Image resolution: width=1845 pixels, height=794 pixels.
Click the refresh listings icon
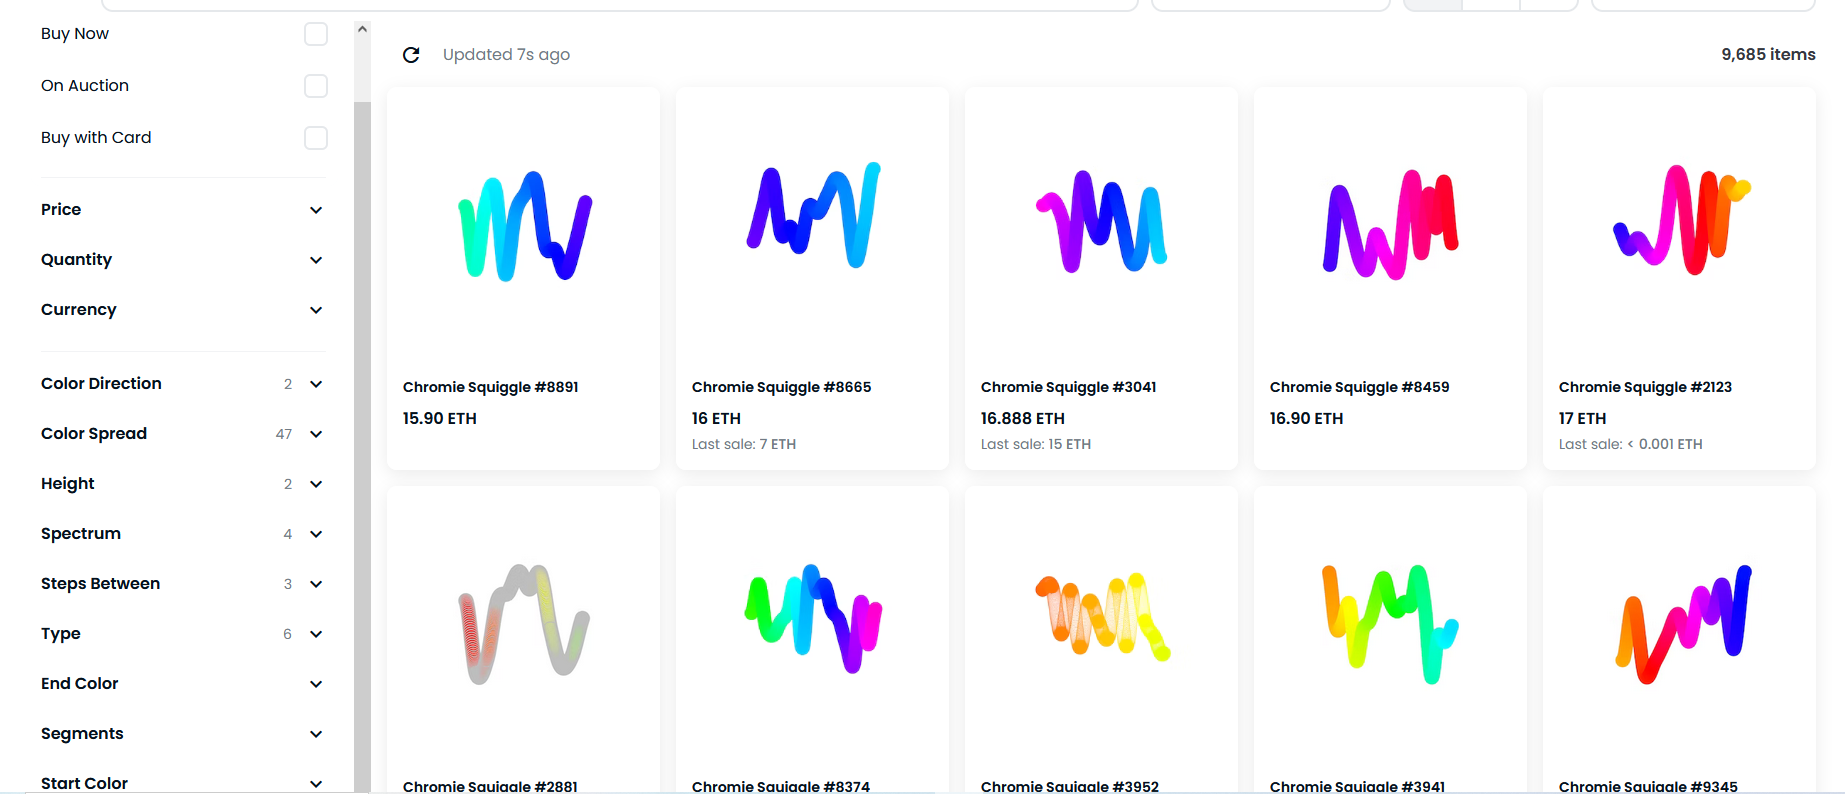(x=411, y=55)
